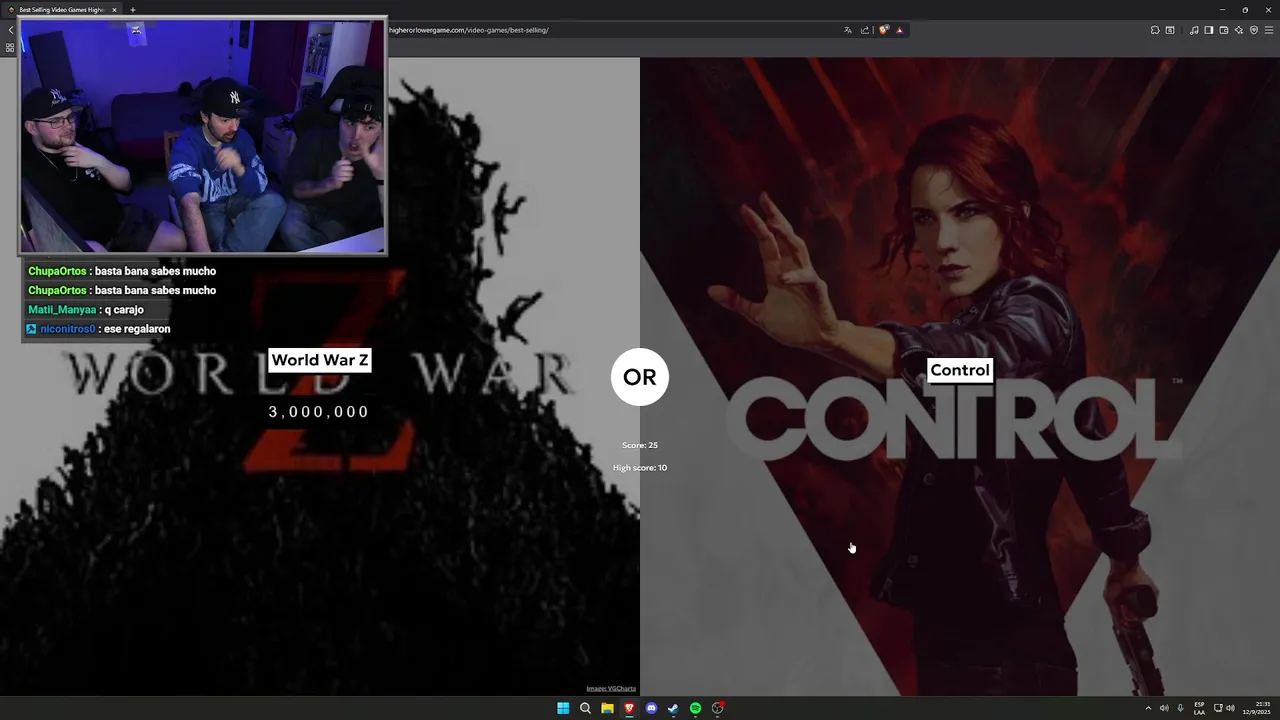This screenshot has height=720, width=1280.
Task: Click the webcam overlay of three streamers
Action: pyautogui.click(x=203, y=136)
